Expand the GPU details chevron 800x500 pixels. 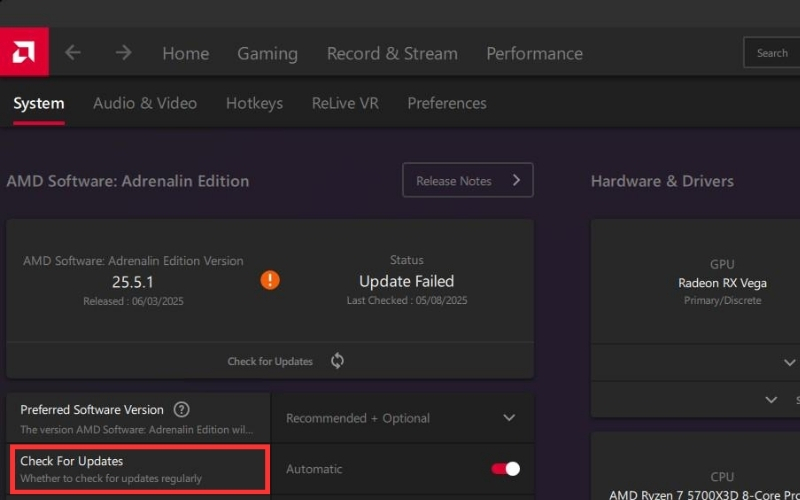click(x=790, y=363)
